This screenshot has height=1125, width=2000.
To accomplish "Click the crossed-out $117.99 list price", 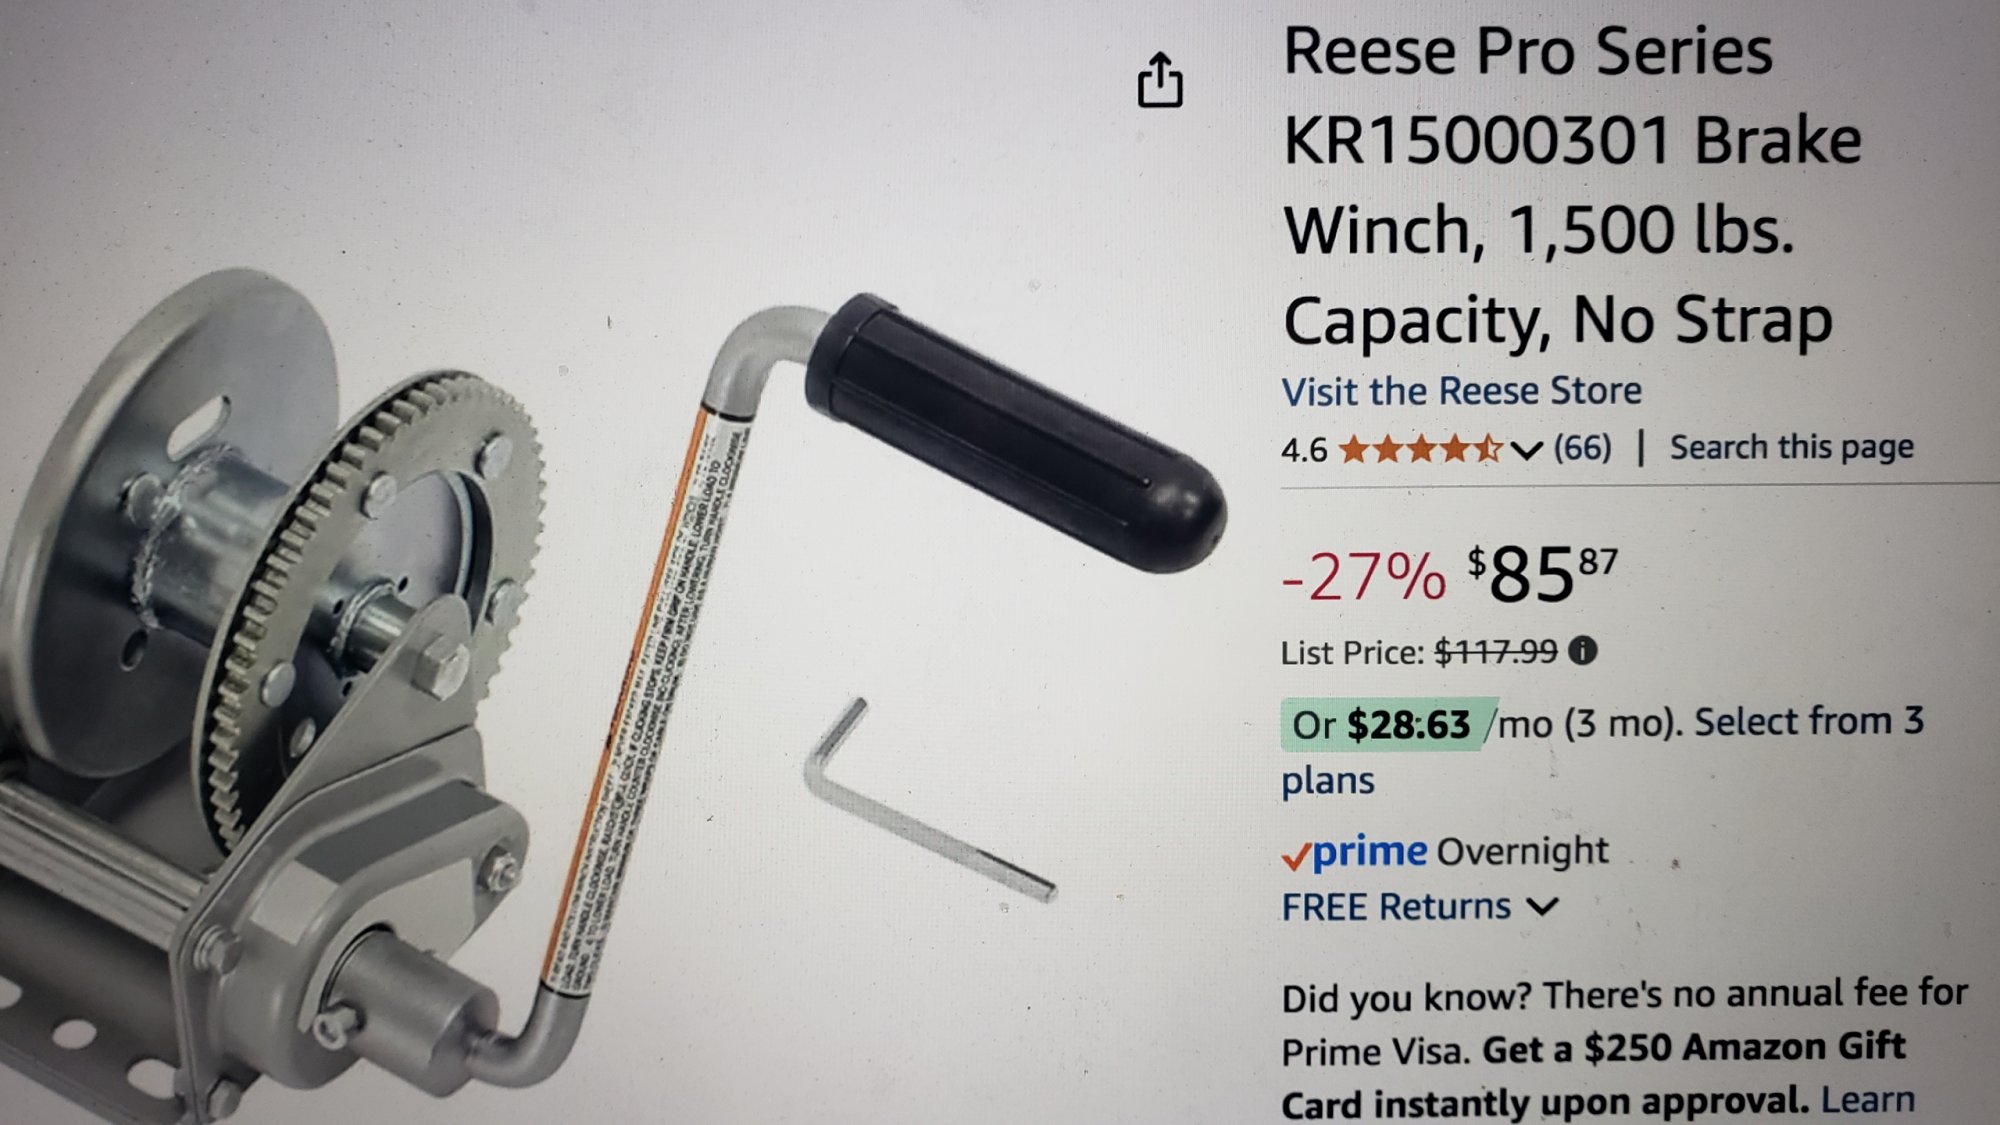I will point(1496,652).
